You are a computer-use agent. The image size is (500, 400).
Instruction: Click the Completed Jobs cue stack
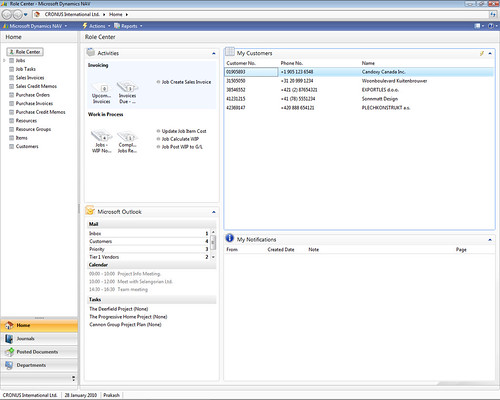pyautogui.click(x=127, y=142)
